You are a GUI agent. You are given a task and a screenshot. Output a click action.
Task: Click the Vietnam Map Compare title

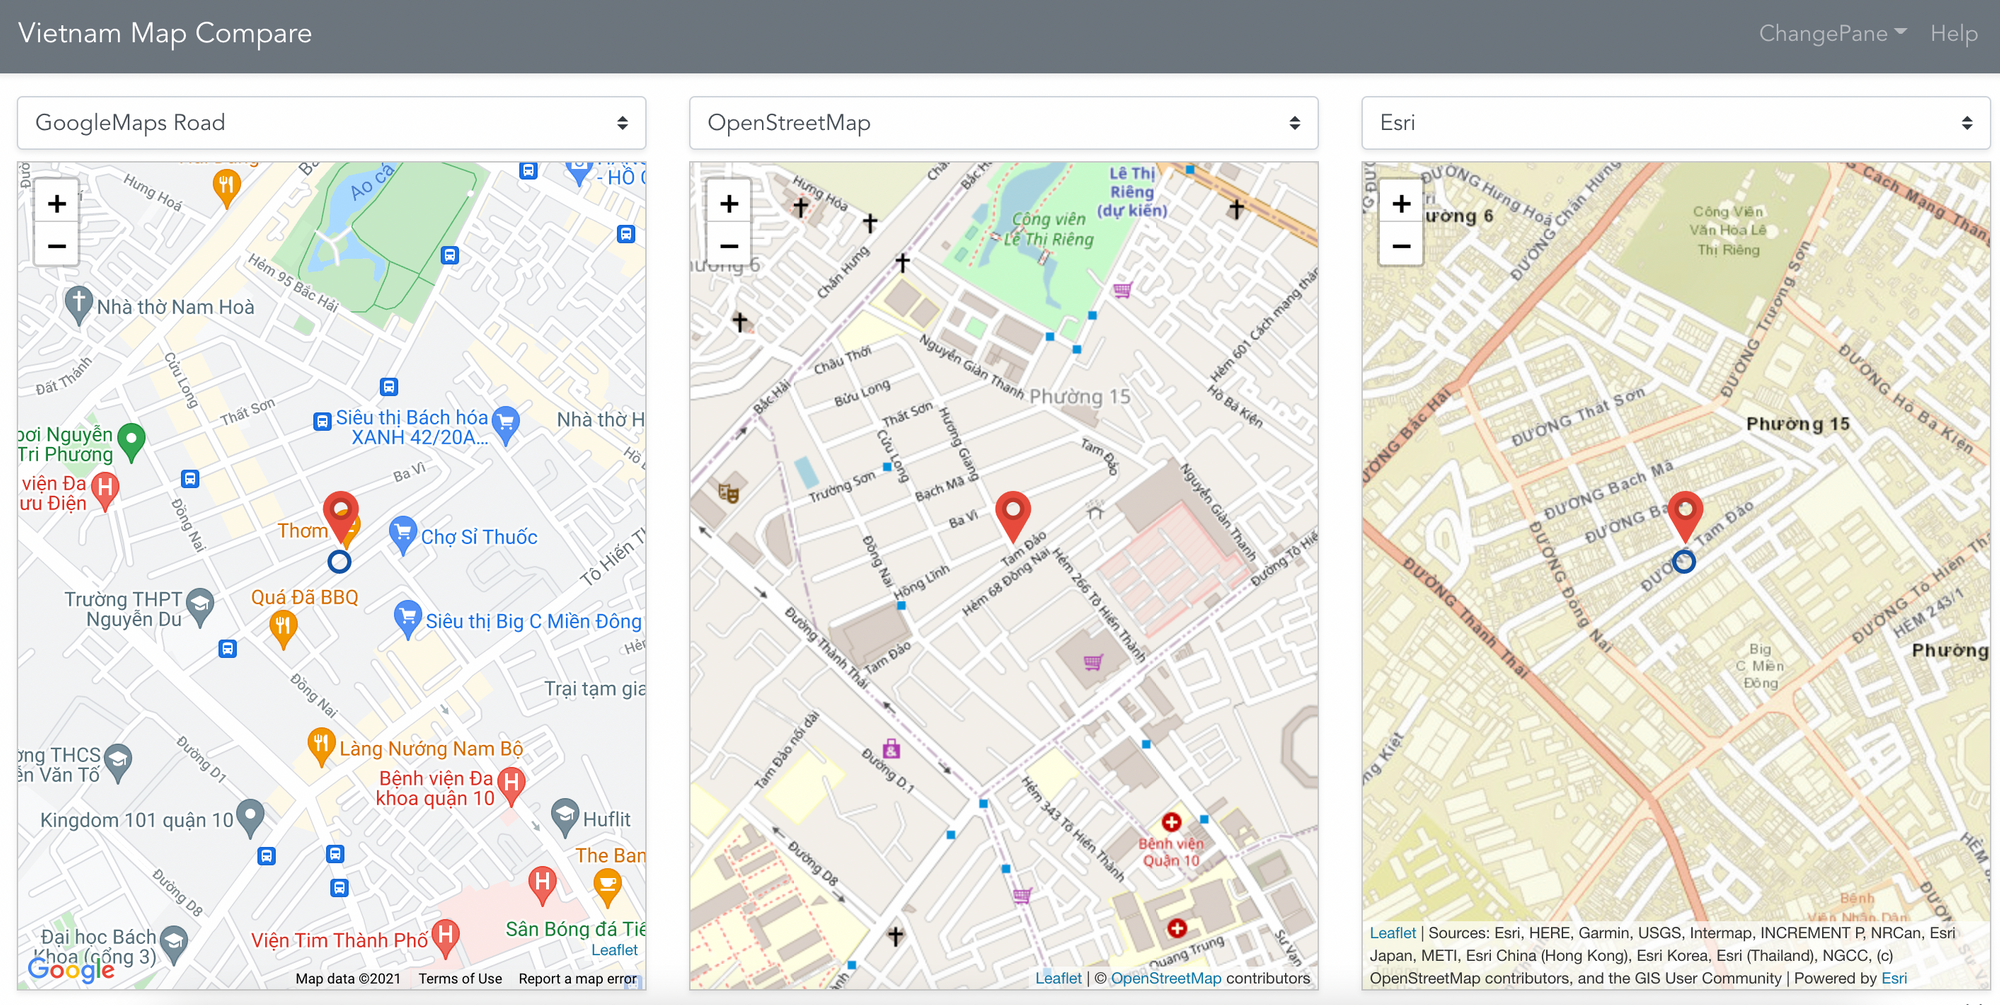coord(165,34)
